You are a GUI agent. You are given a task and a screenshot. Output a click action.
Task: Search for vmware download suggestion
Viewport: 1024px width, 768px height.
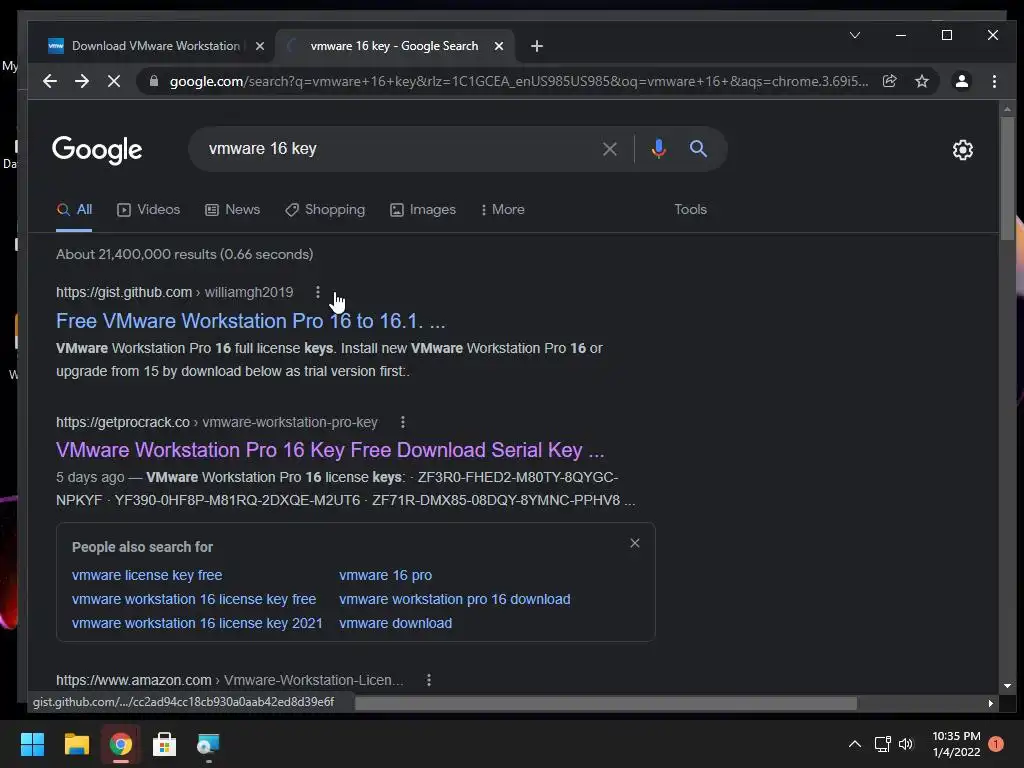click(395, 623)
